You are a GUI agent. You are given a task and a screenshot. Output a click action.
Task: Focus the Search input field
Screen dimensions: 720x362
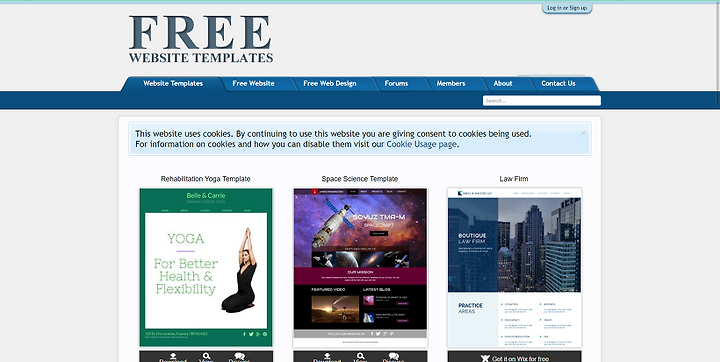pos(542,101)
